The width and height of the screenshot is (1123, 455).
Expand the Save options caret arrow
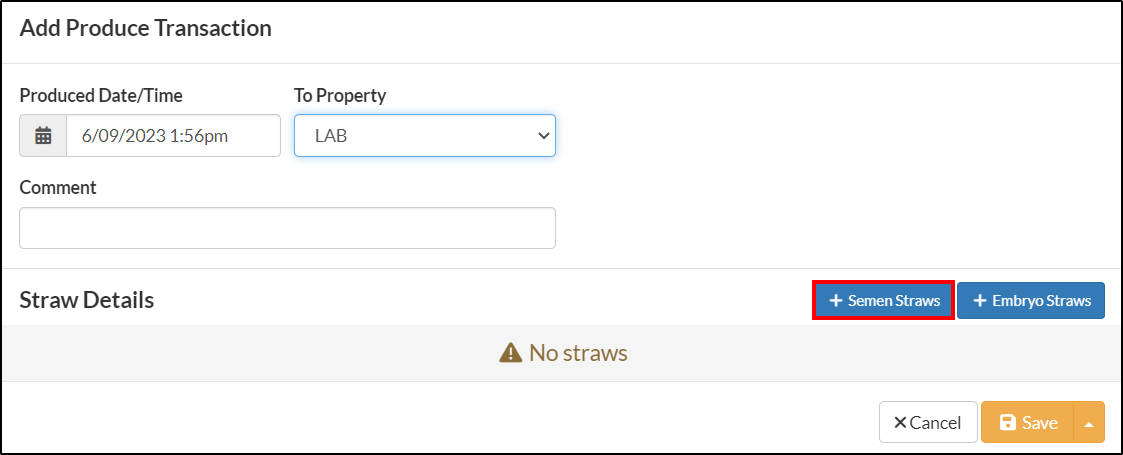(1089, 423)
